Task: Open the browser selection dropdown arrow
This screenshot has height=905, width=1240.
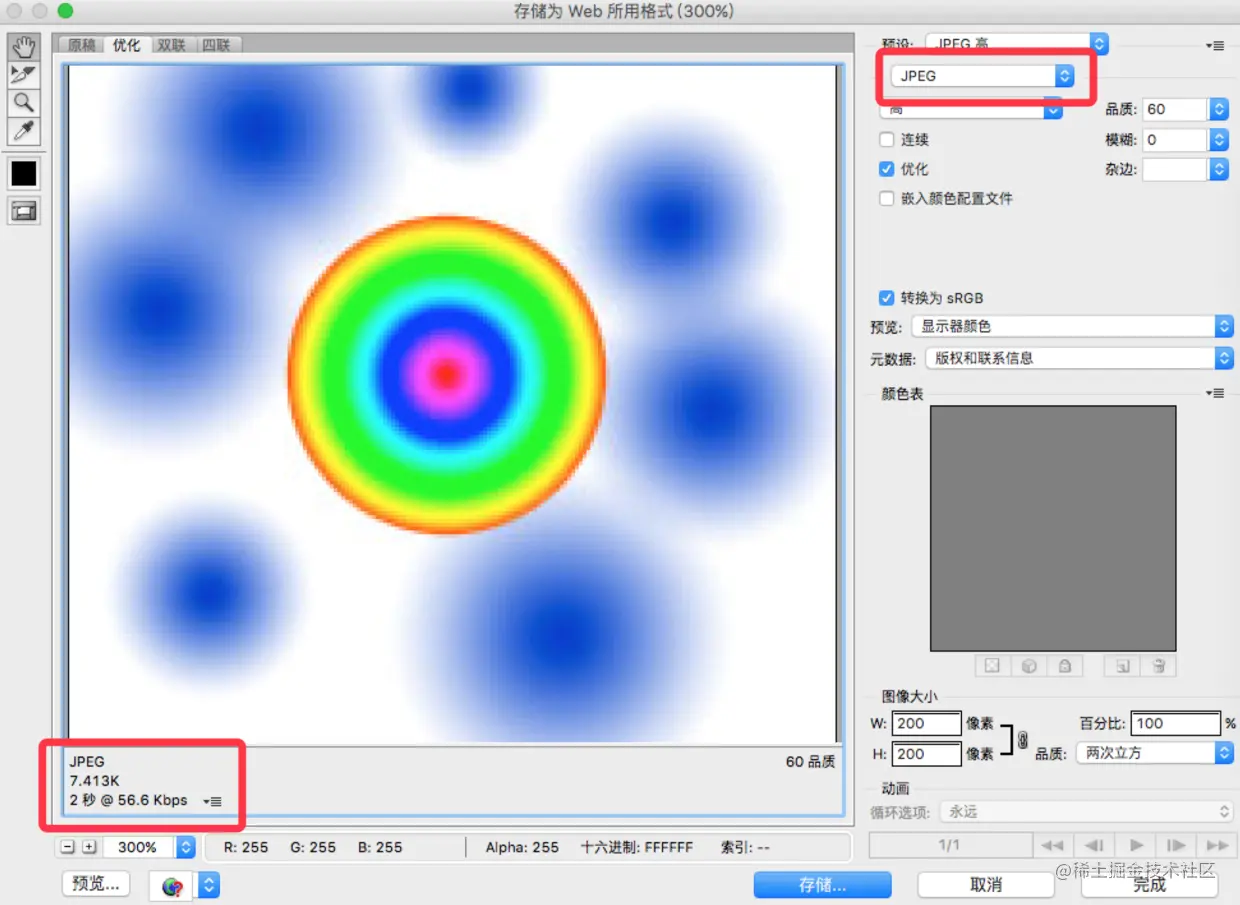Action: click(x=209, y=885)
